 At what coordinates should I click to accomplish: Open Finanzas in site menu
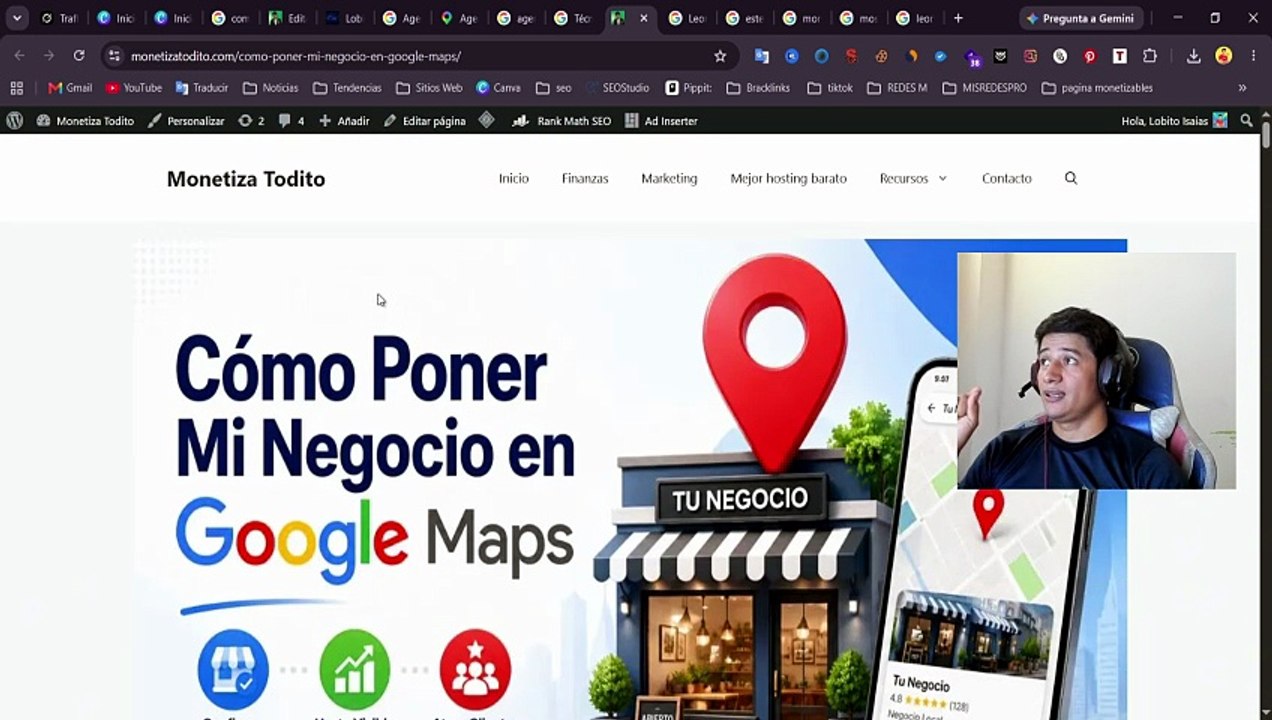click(x=585, y=178)
